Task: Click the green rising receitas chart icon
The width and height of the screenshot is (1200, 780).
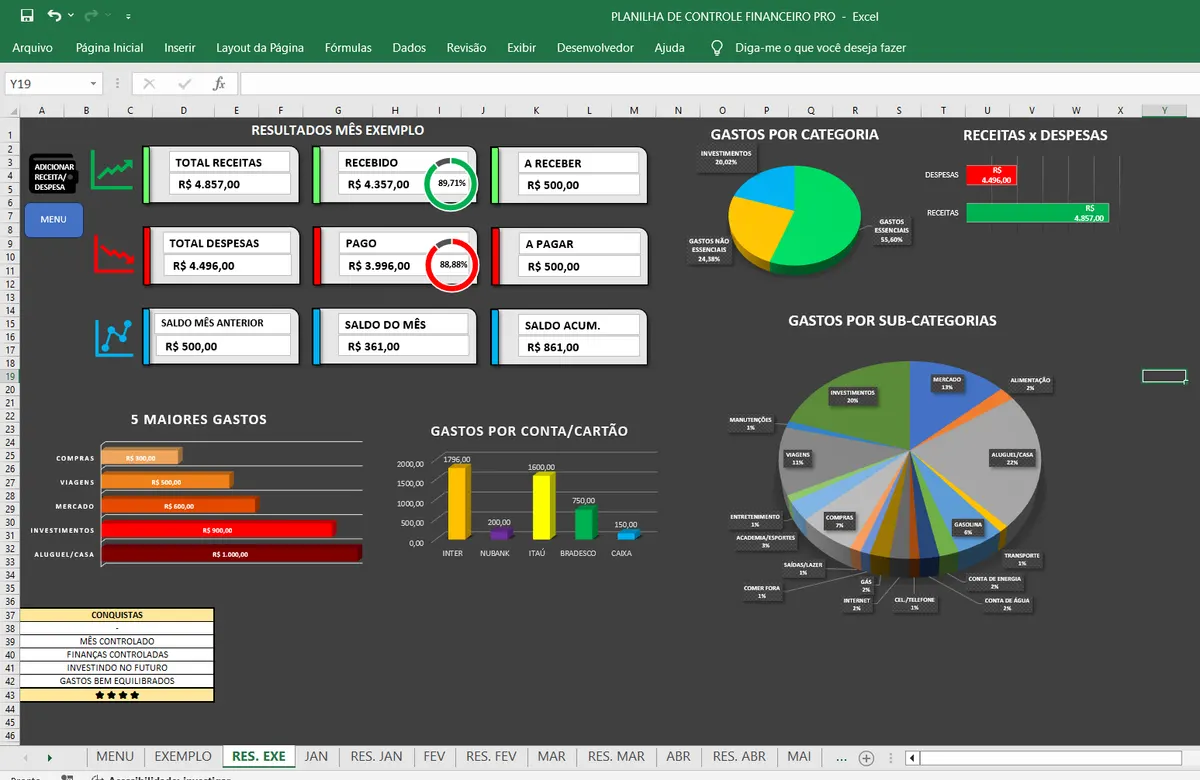Action: pos(112,169)
